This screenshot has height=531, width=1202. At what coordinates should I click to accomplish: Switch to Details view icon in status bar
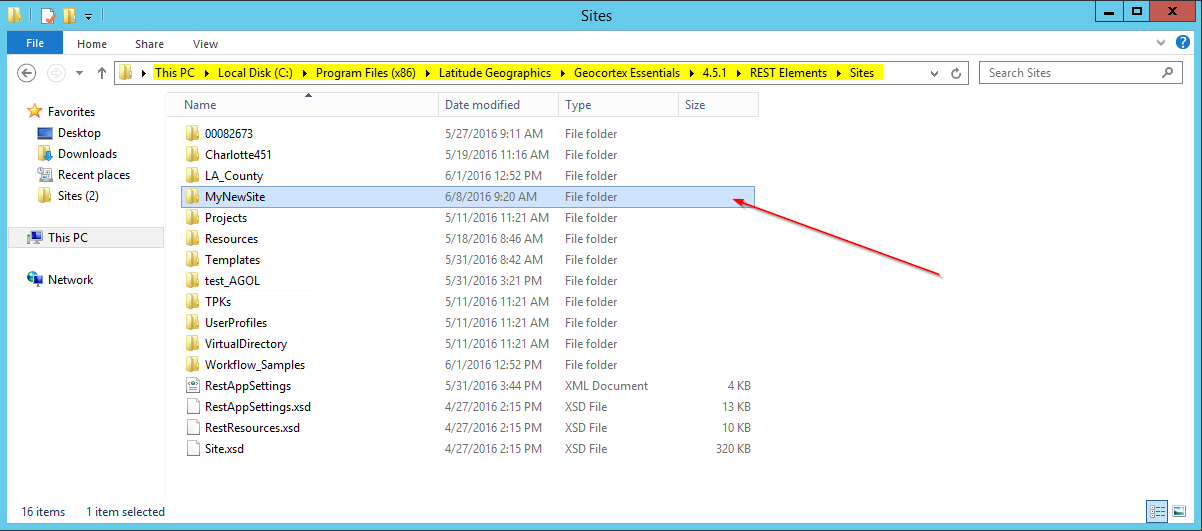(1155, 512)
